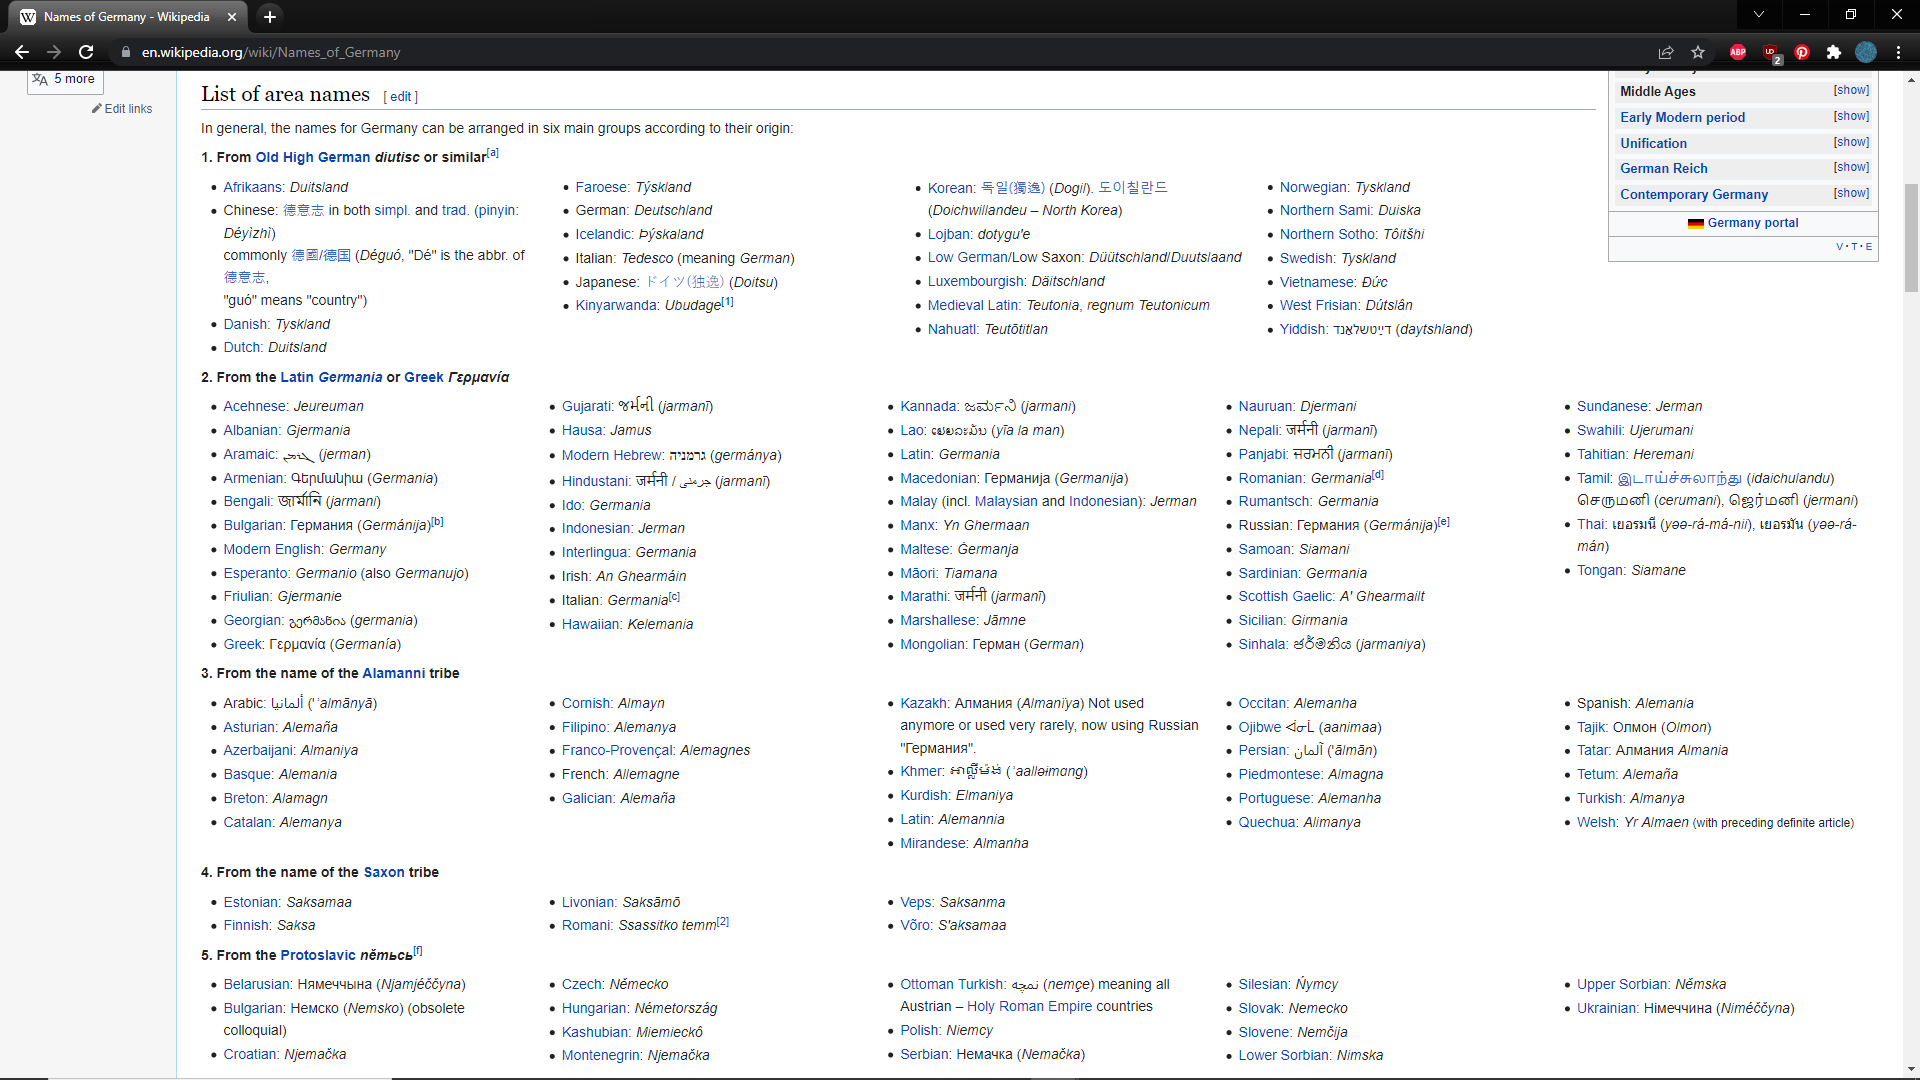The width and height of the screenshot is (1920, 1080).
Task: Open the Romani footnote 2 reference
Action: pyautogui.click(x=723, y=921)
